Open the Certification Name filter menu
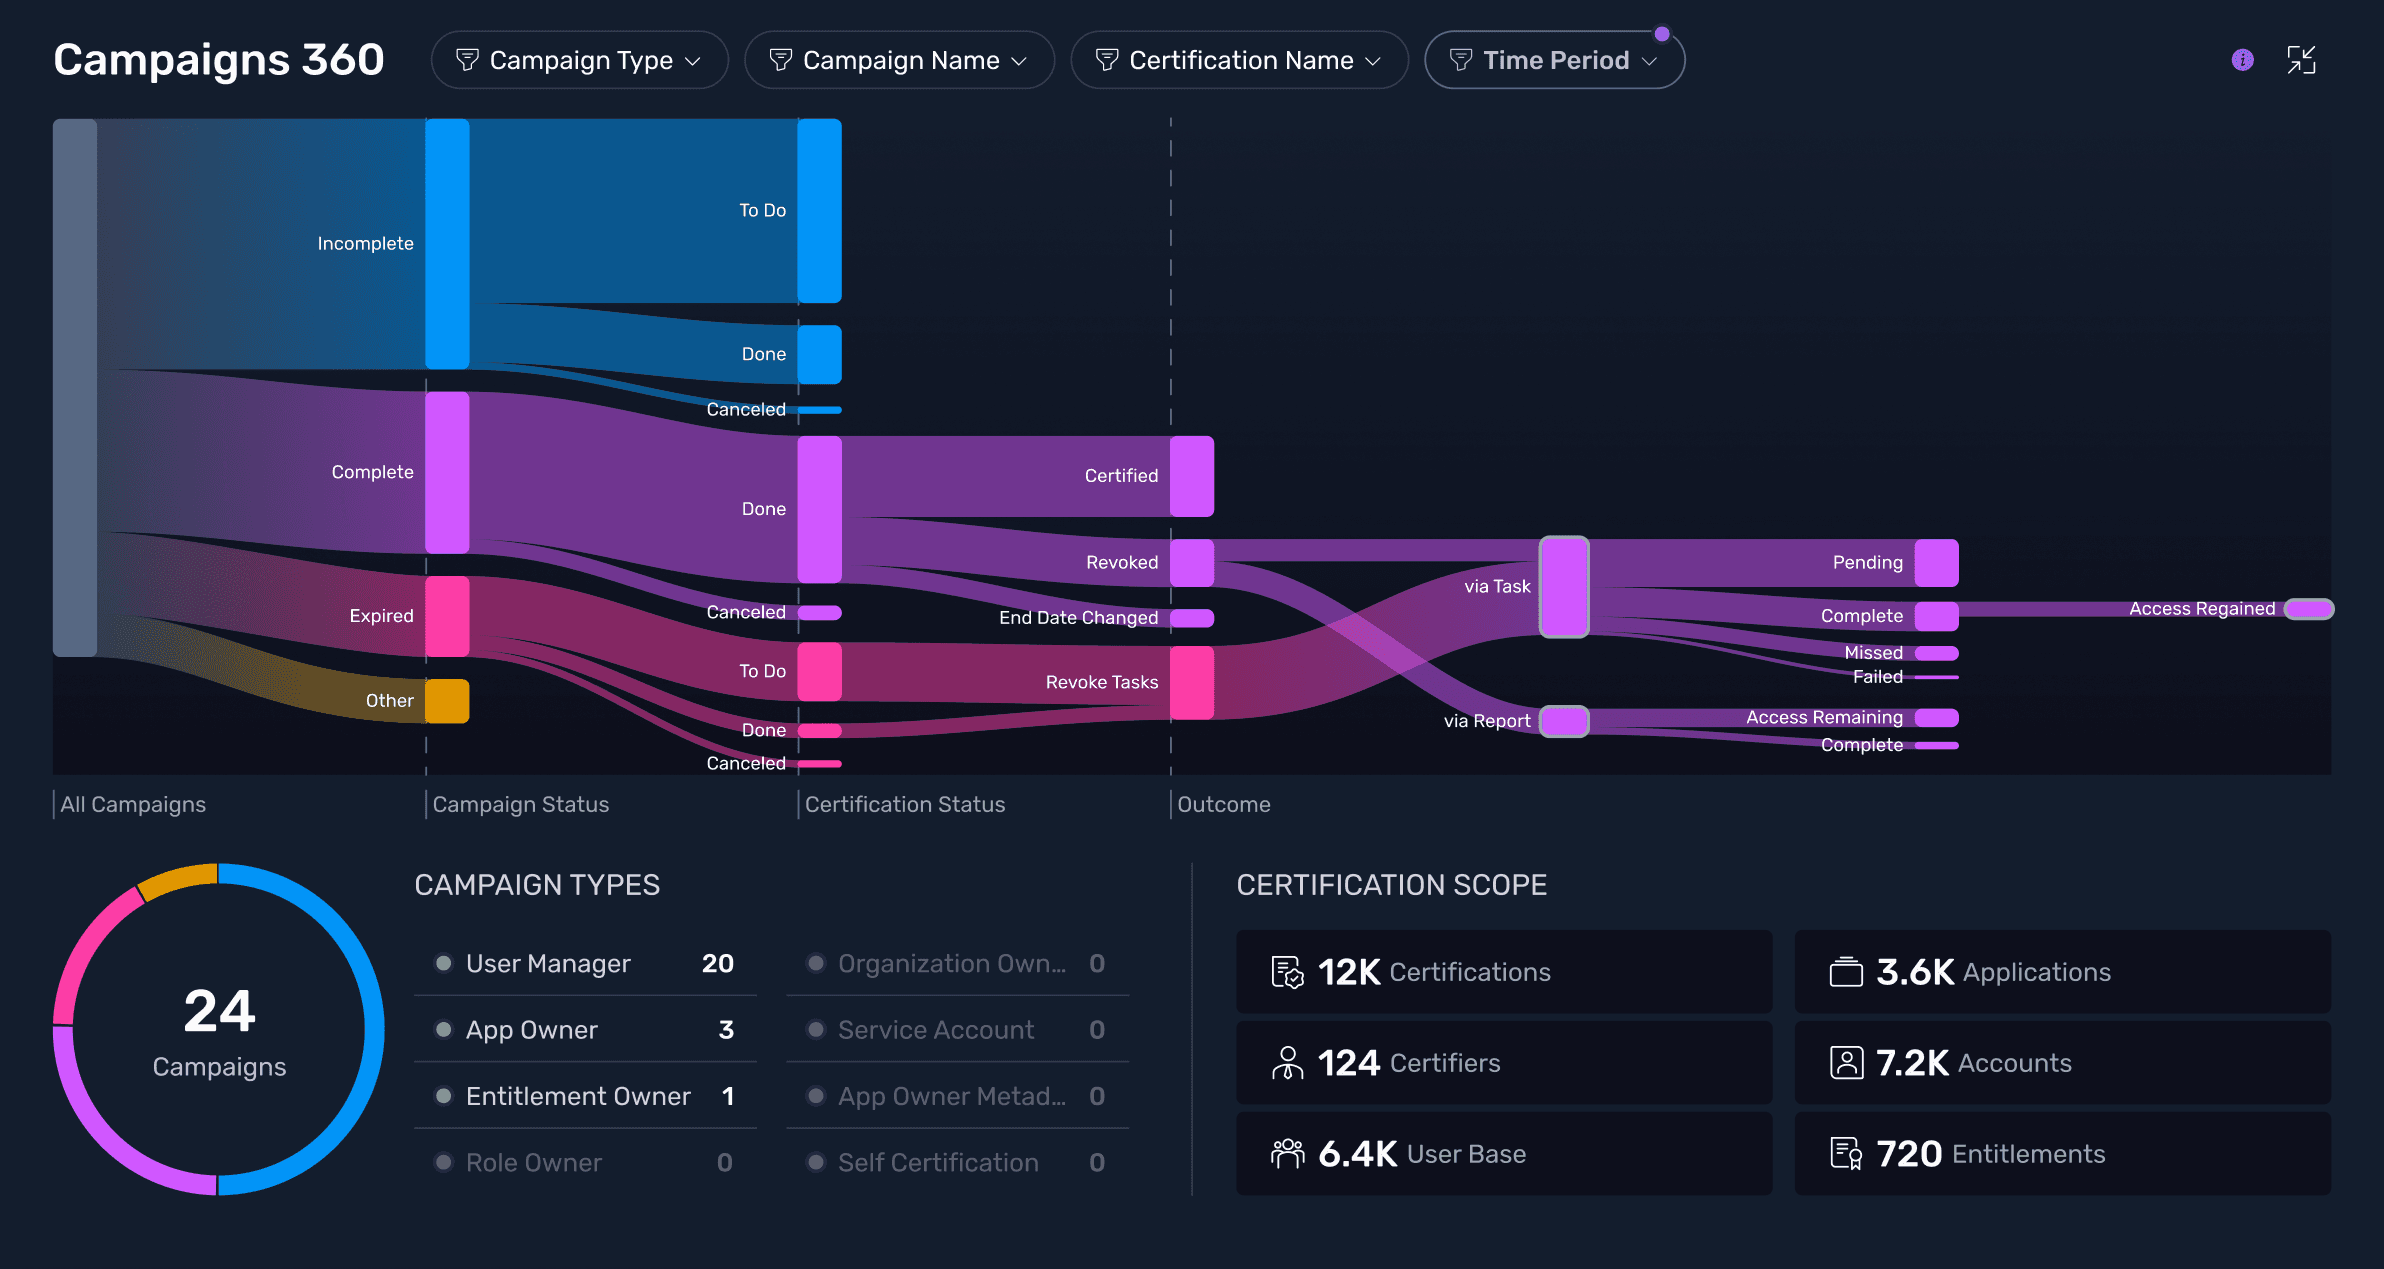Image resolution: width=2384 pixels, height=1269 pixels. pyautogui.click(x=1239, y=60)
